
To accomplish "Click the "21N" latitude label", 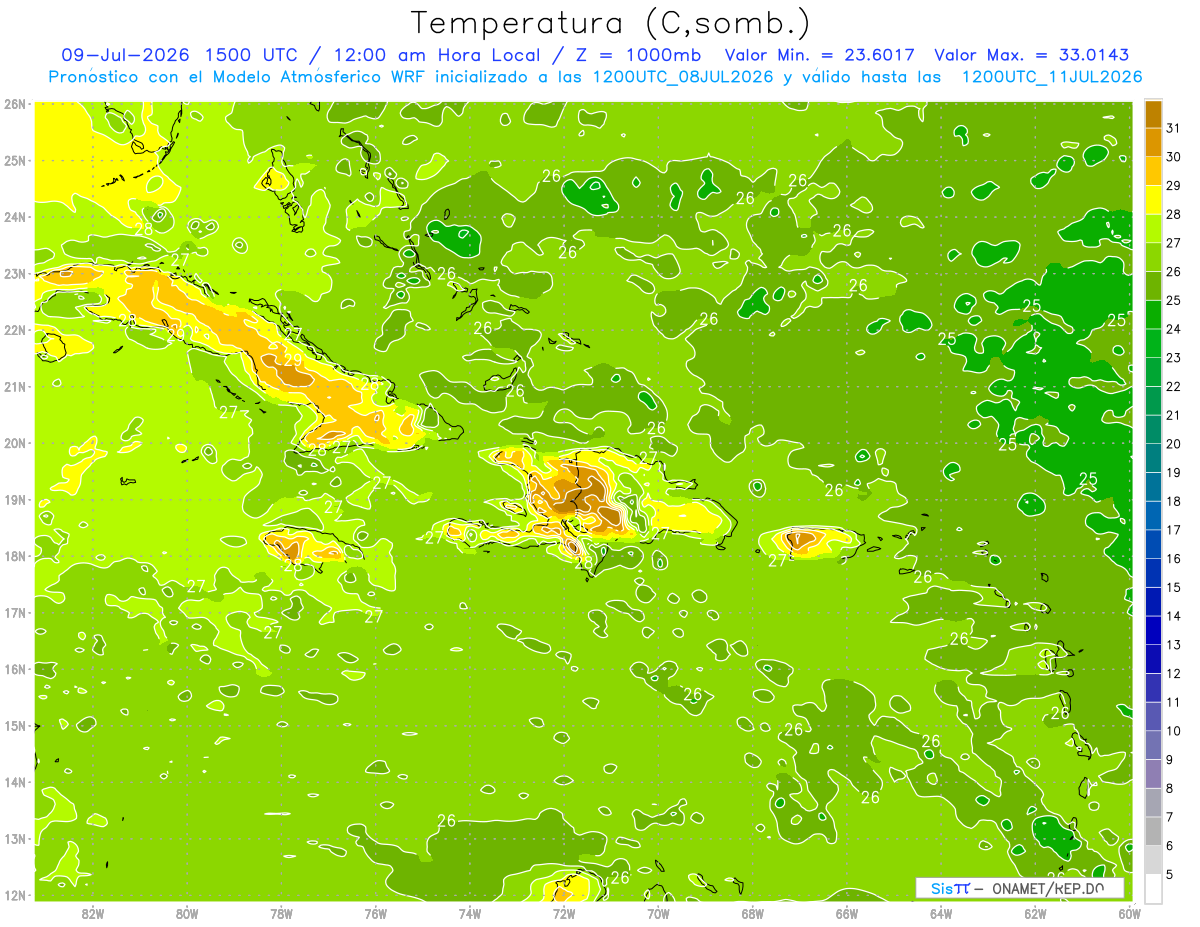I will (x=14, y=386).
